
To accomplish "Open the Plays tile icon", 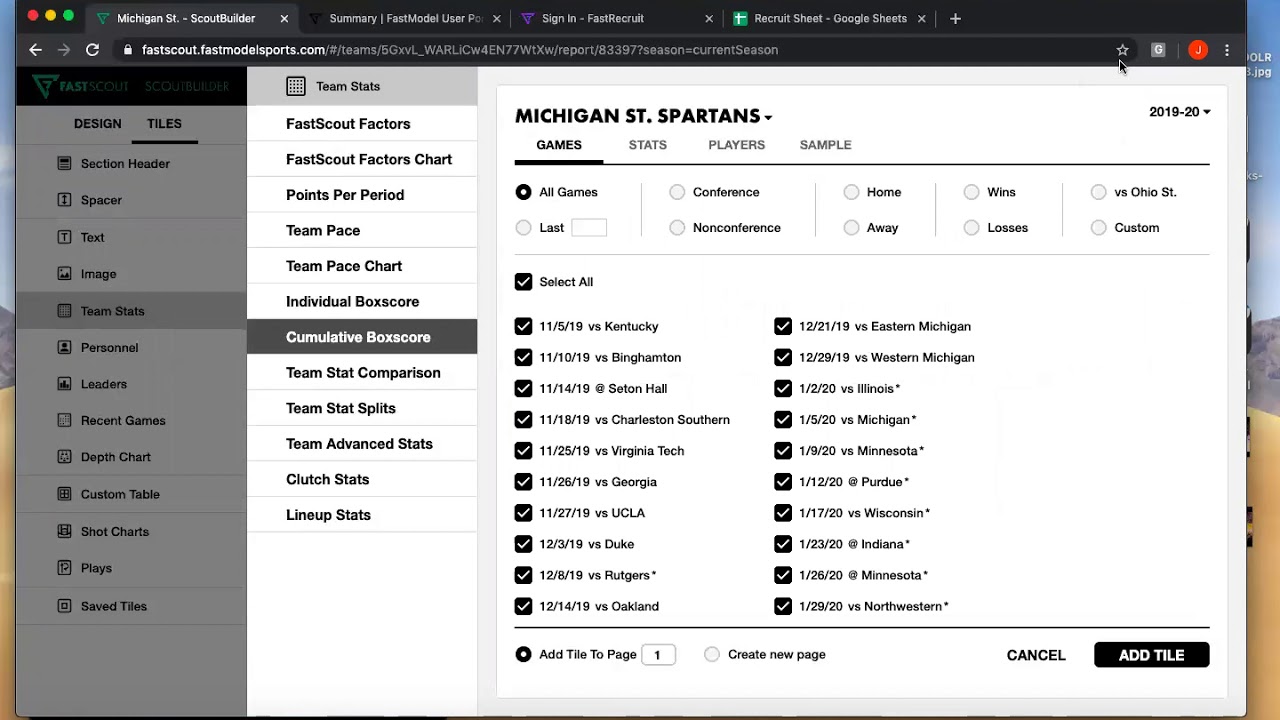I will click(x=64, y=568).
